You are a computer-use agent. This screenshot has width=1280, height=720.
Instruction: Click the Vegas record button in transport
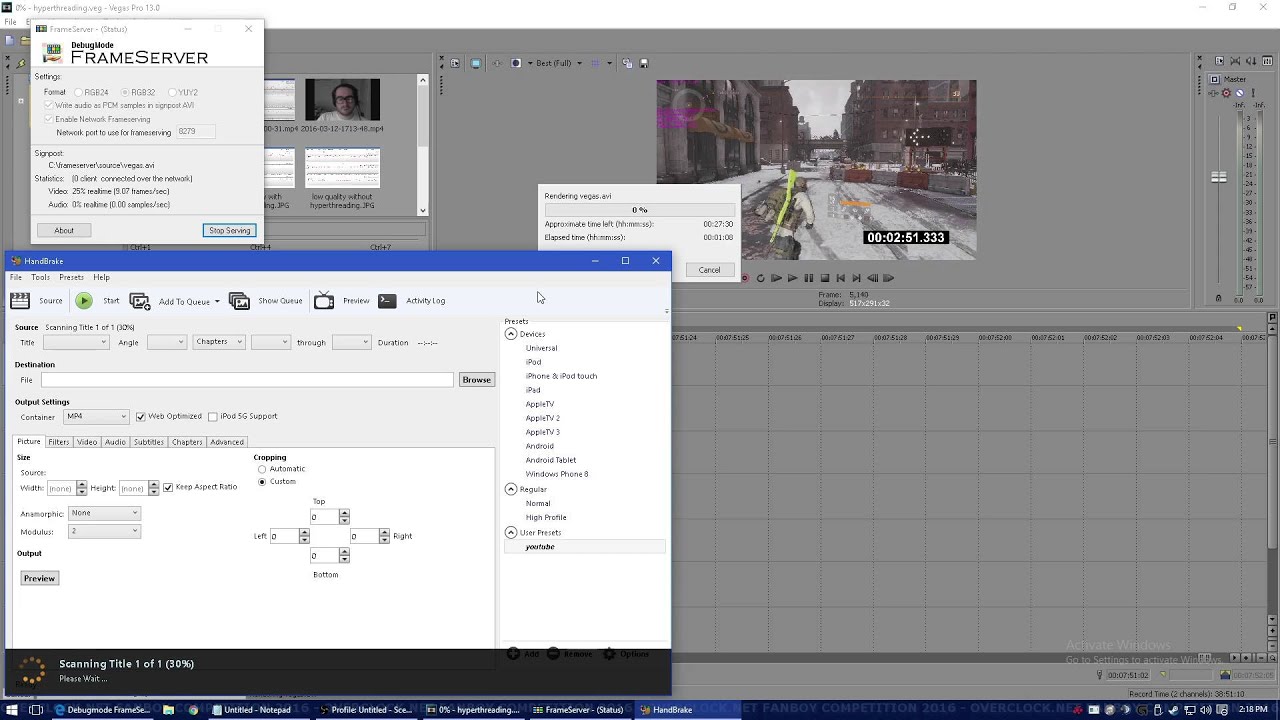click(745, 278)
